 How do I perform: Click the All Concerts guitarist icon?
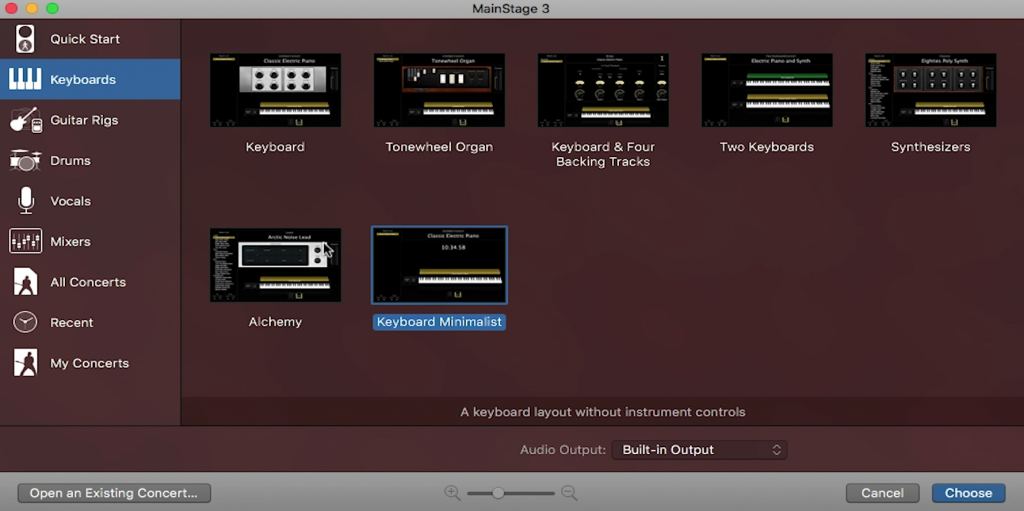click(x=25, y=282)
